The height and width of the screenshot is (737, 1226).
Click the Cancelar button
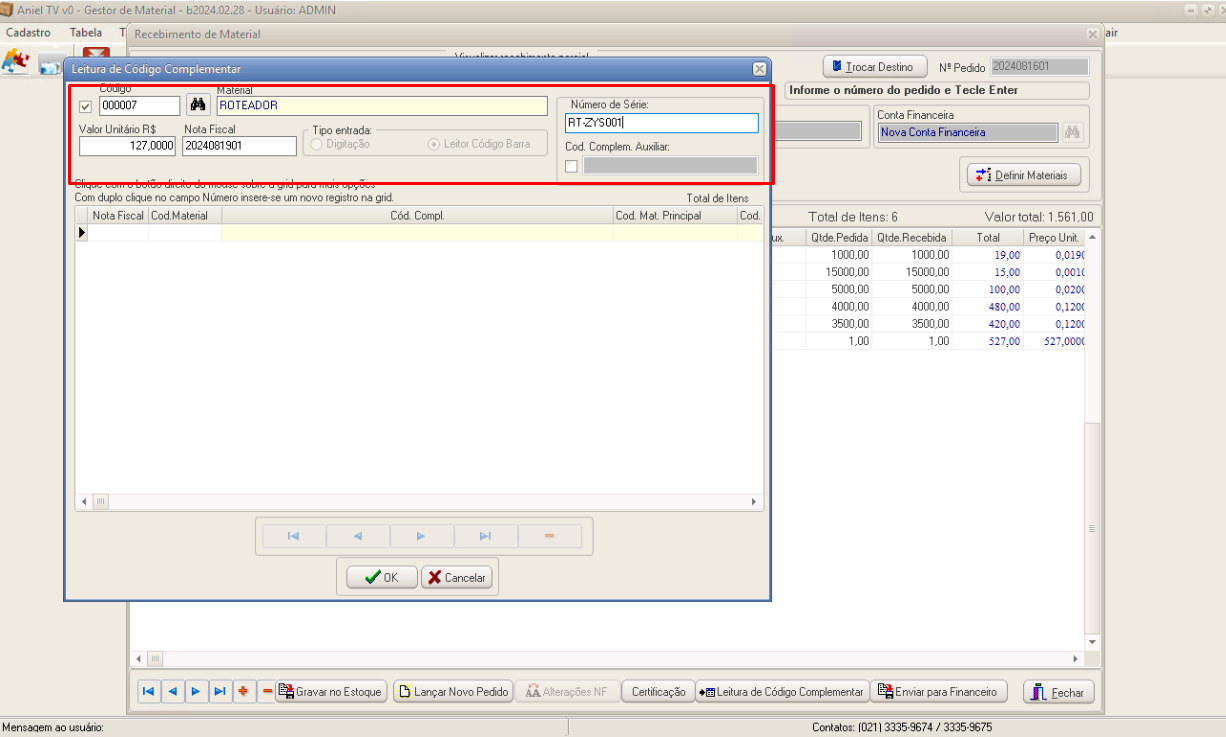pos(456,577)
